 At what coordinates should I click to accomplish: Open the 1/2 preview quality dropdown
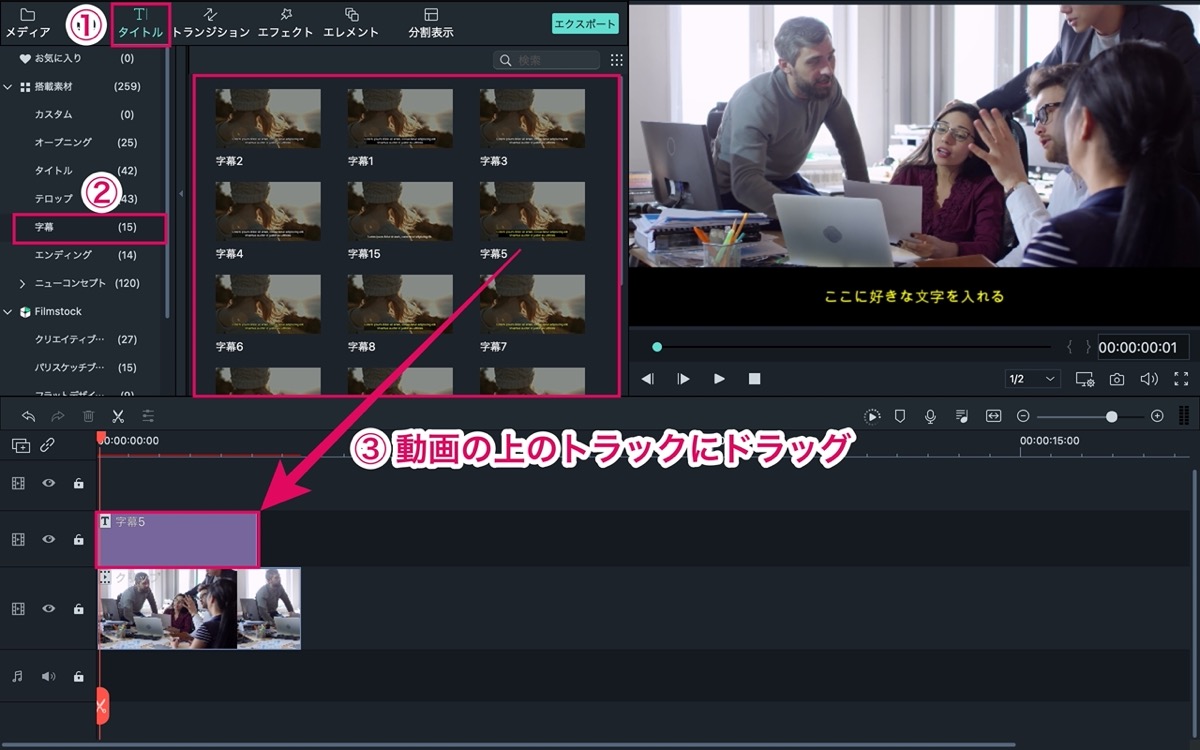1033,379
